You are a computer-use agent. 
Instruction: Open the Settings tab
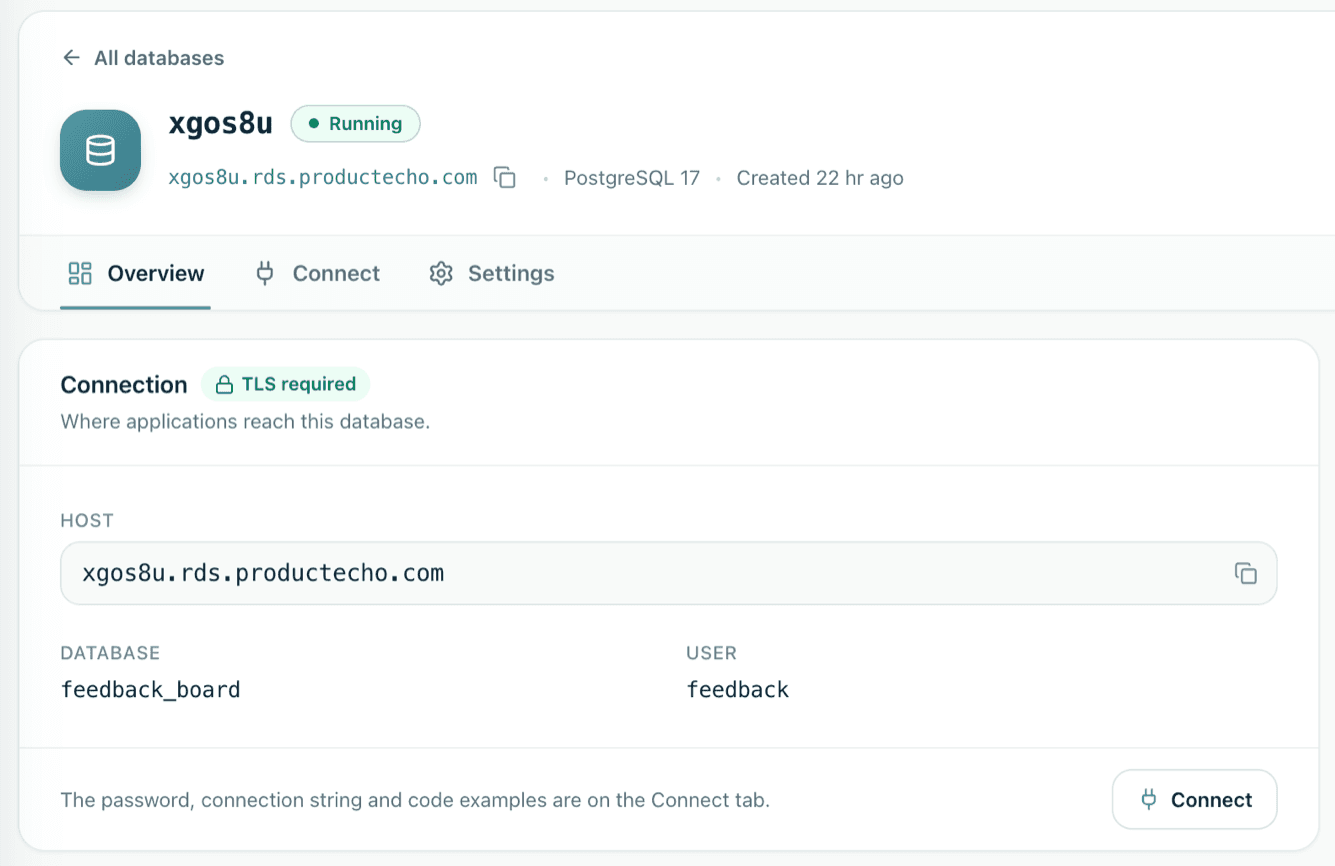[x=492, y=273]
